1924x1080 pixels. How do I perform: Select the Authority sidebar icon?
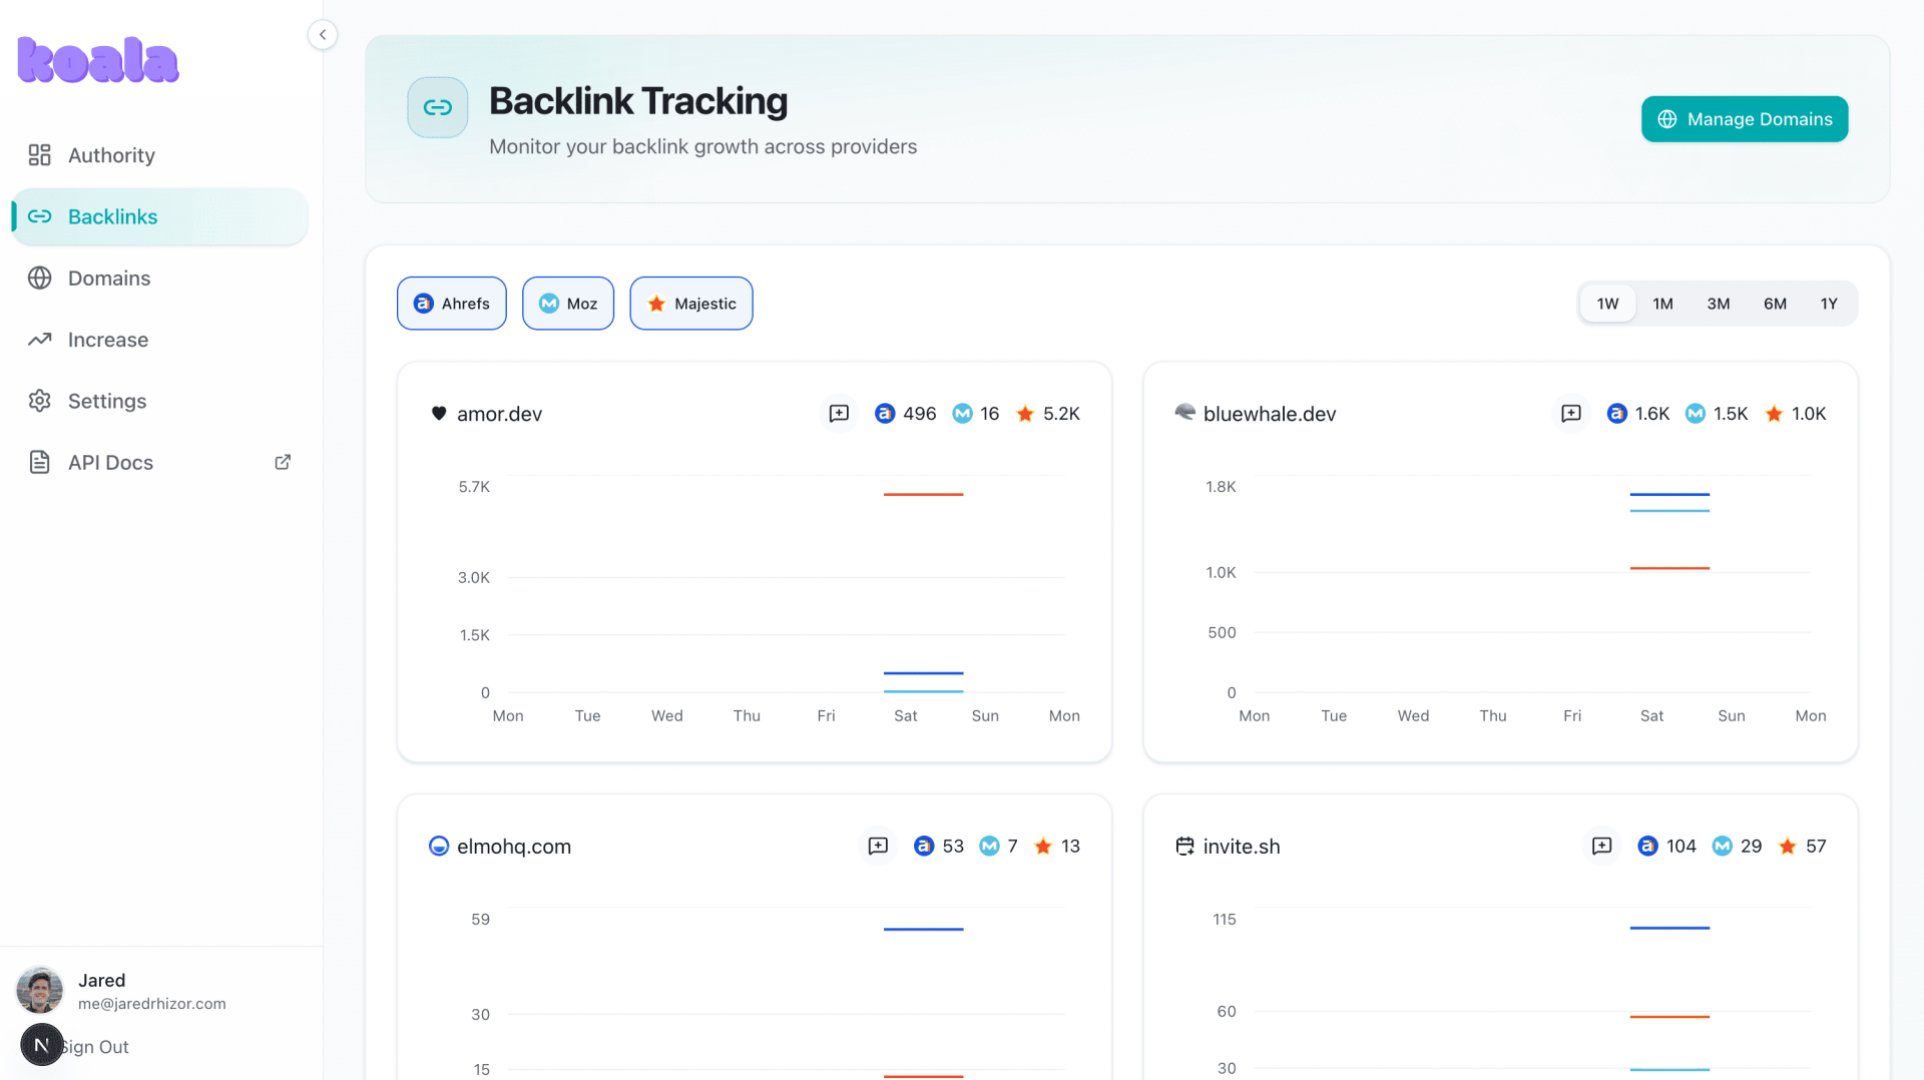40,155
